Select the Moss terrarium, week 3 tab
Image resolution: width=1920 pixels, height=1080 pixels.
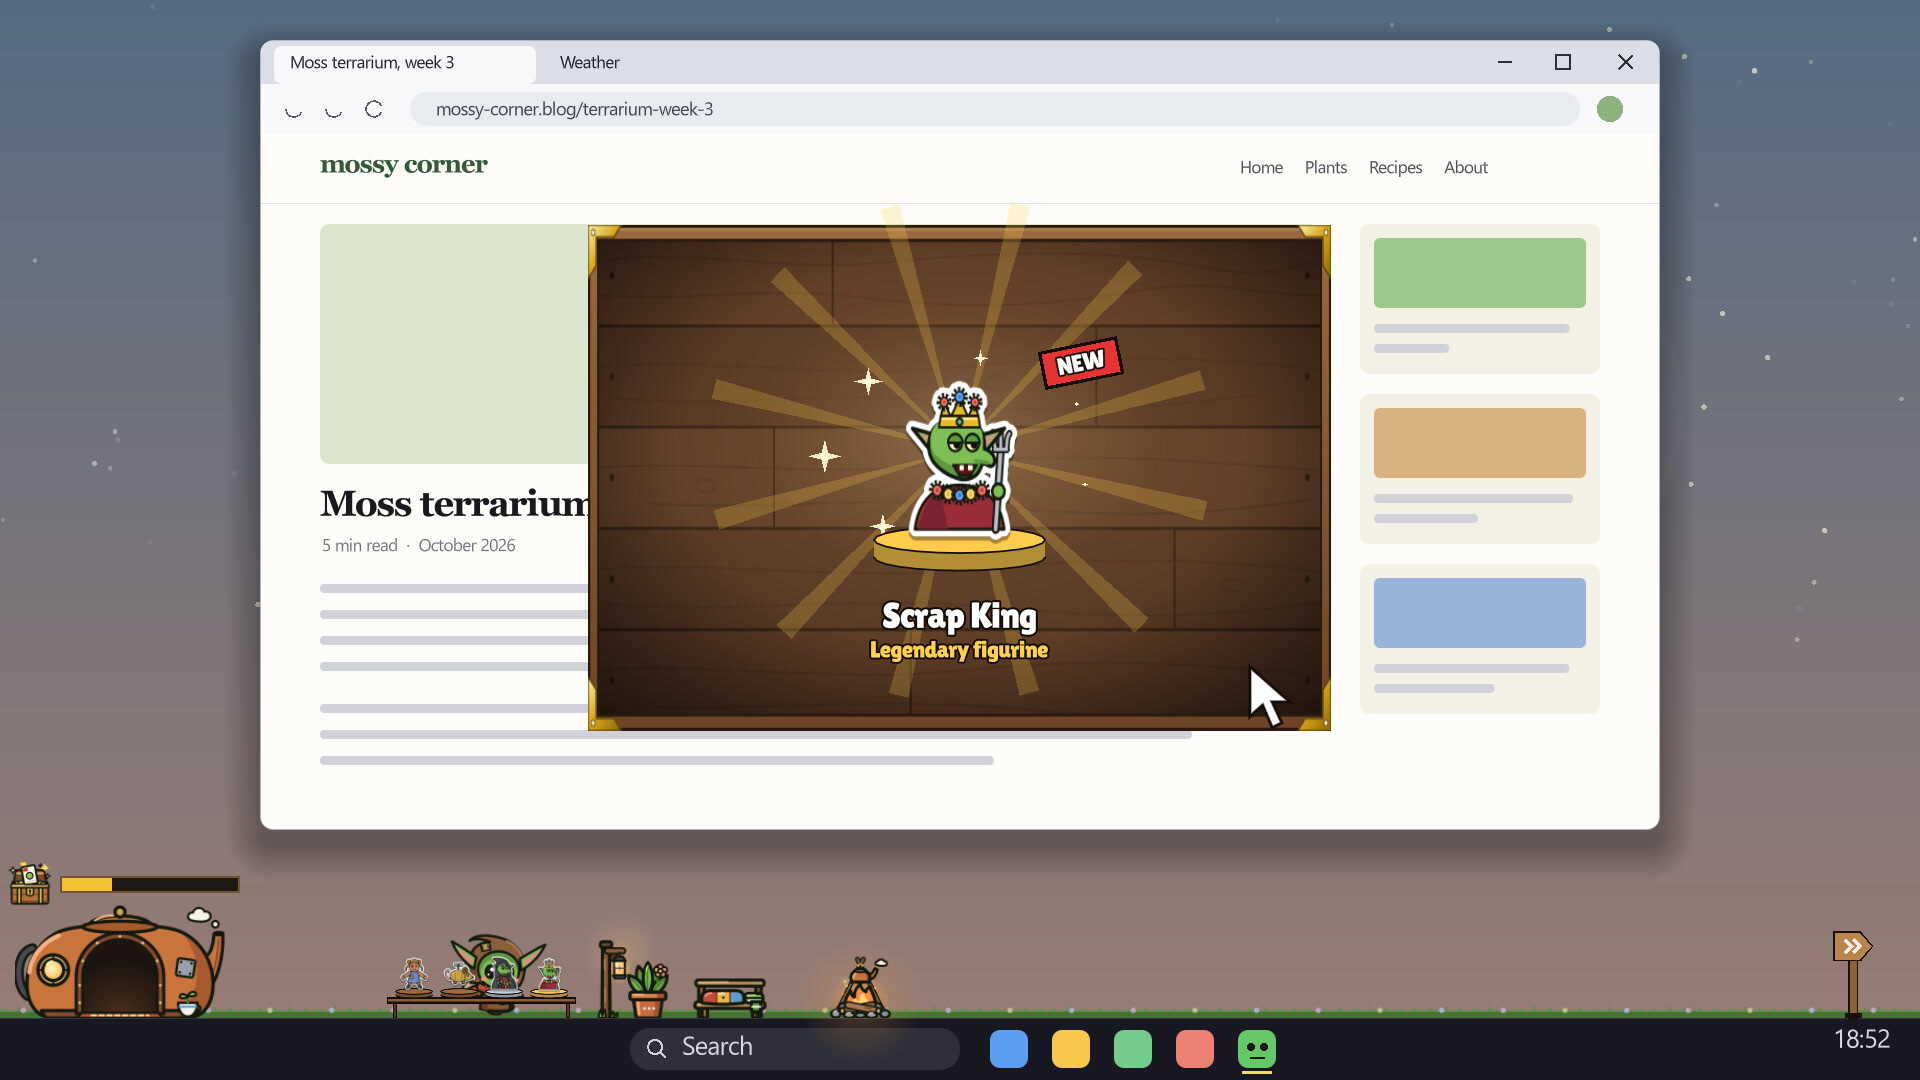pyautogui.click(x=405, y=63)
